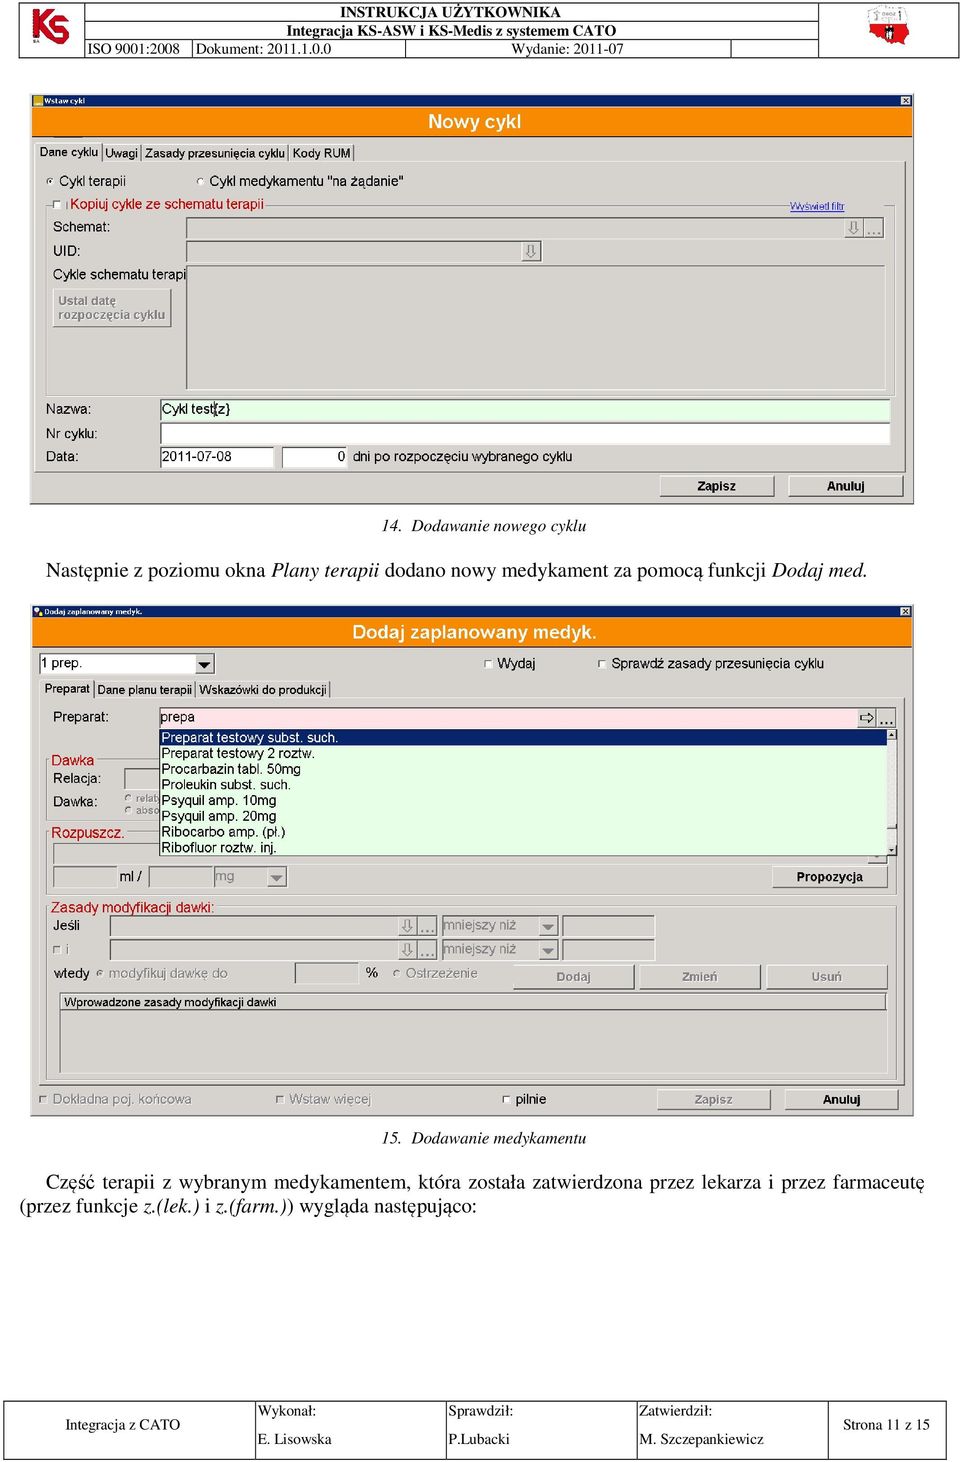
Task: Click the ellipsis button next to Preparat field
Action: 886,718
